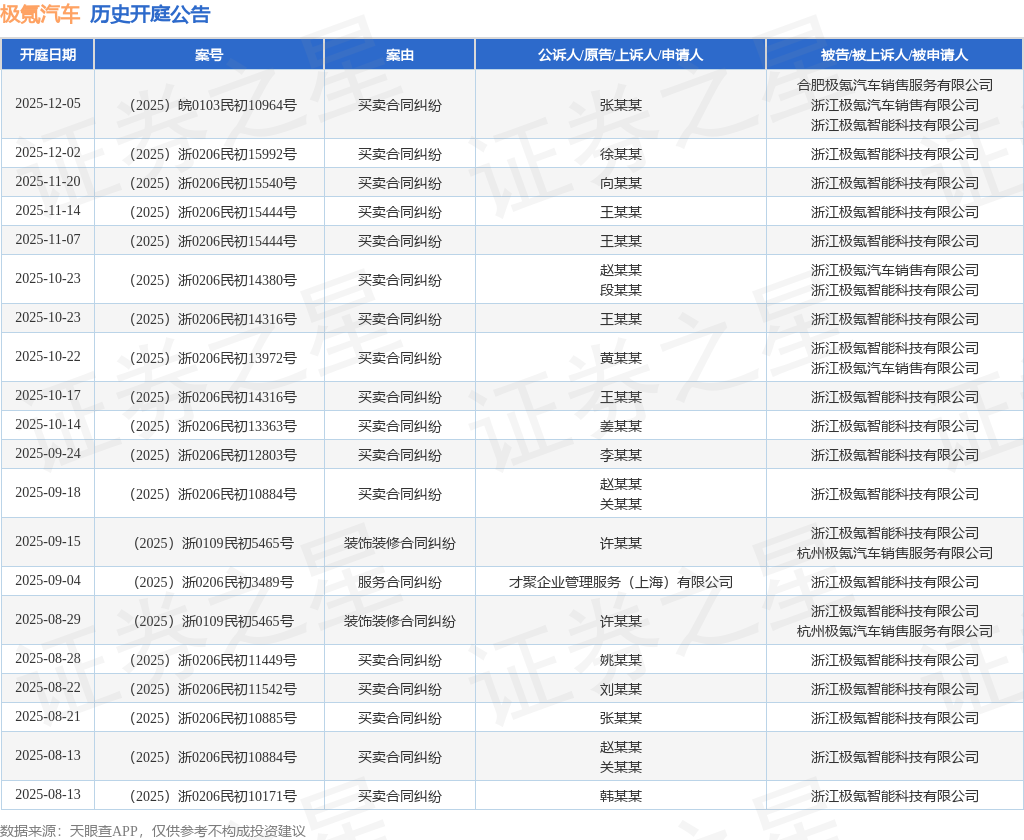Select date cell 2025-09-15
The width and height of the screenshot is (1024, 840).
48,541
